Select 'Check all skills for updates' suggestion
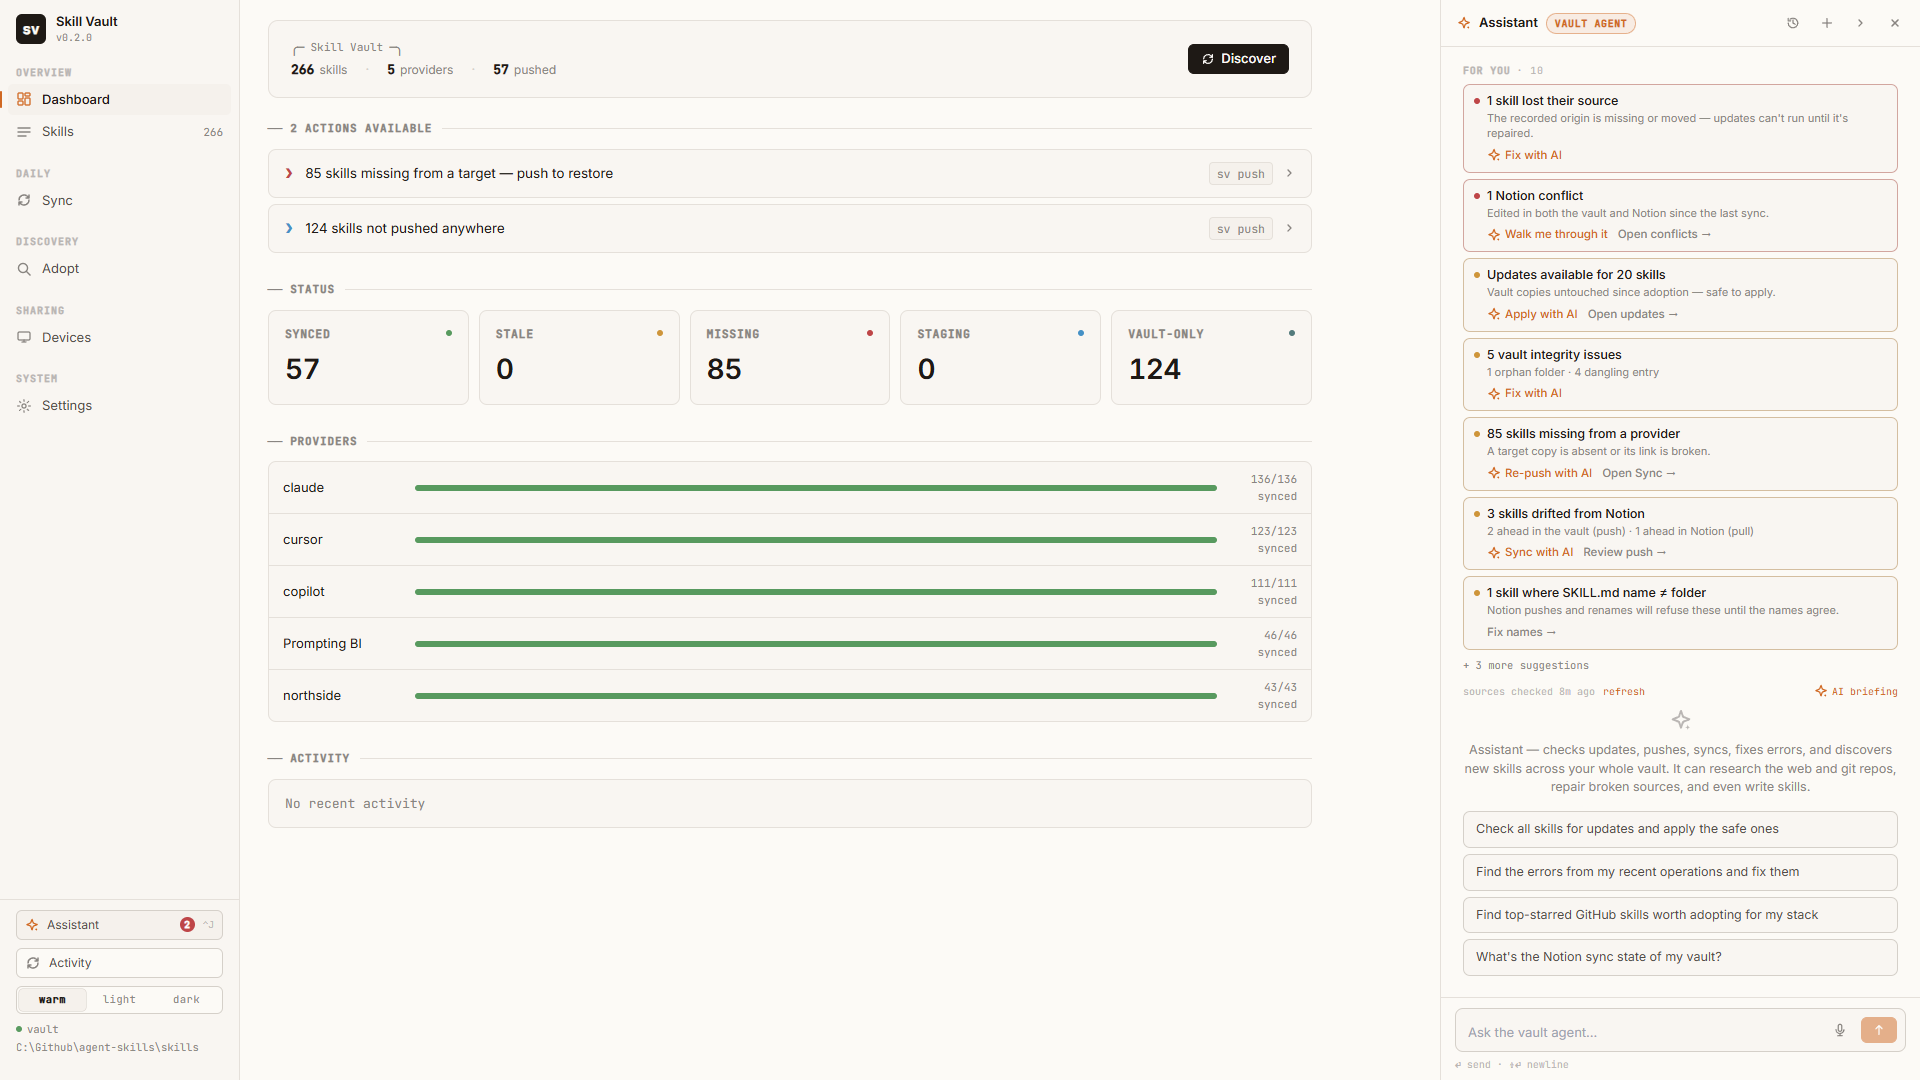The height and width of the screenshot is (1080, 1920). (1680, 829)
